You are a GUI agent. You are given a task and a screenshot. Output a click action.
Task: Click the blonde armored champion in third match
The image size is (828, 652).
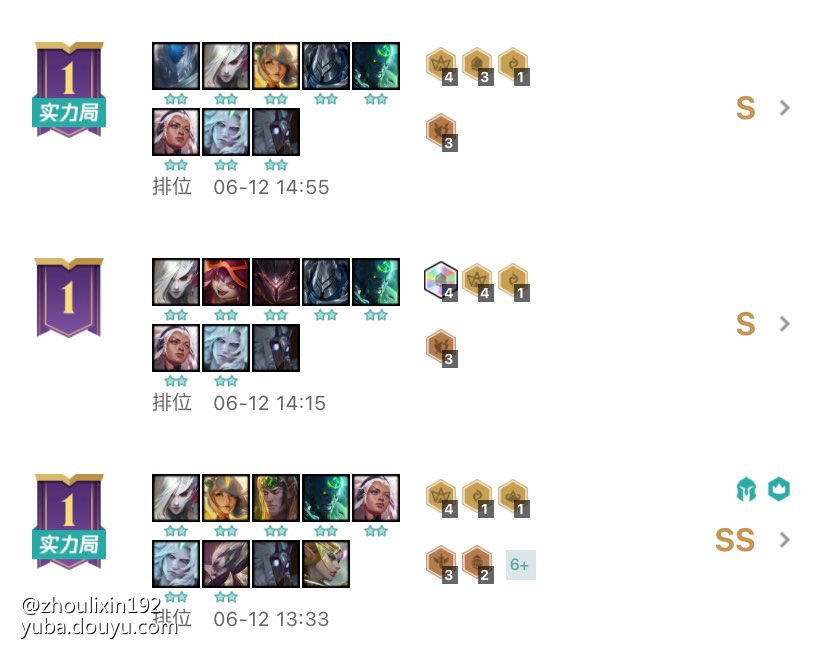(326, 564)
